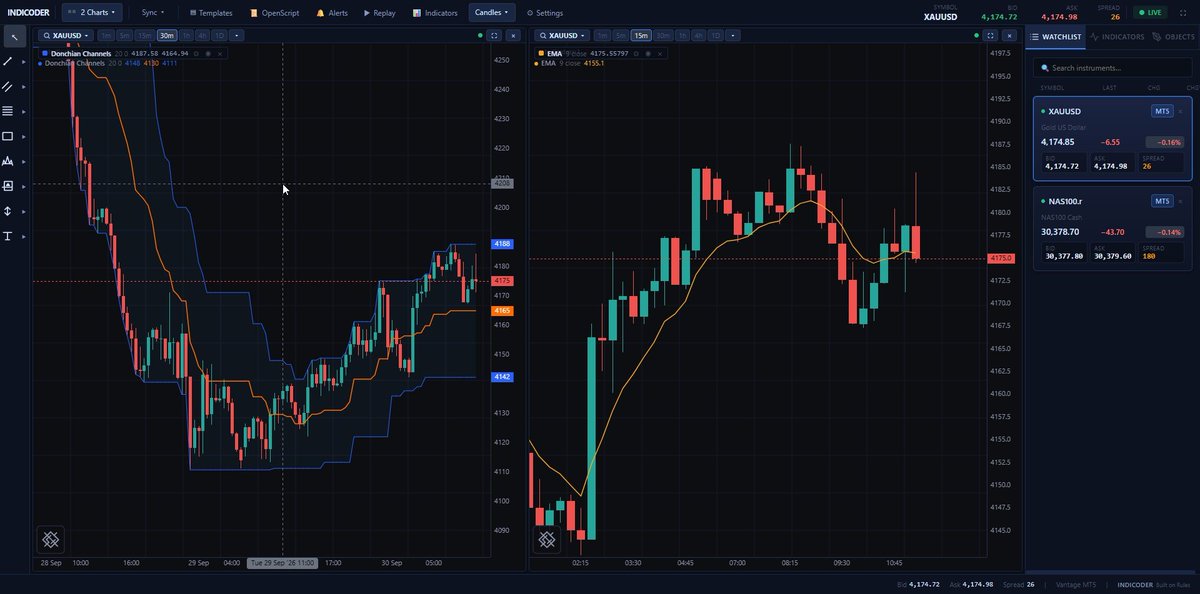This screenshot has height=594, width=1200.
Task: Open more timeframes dropdown on right chart
Action: point(735,35)
